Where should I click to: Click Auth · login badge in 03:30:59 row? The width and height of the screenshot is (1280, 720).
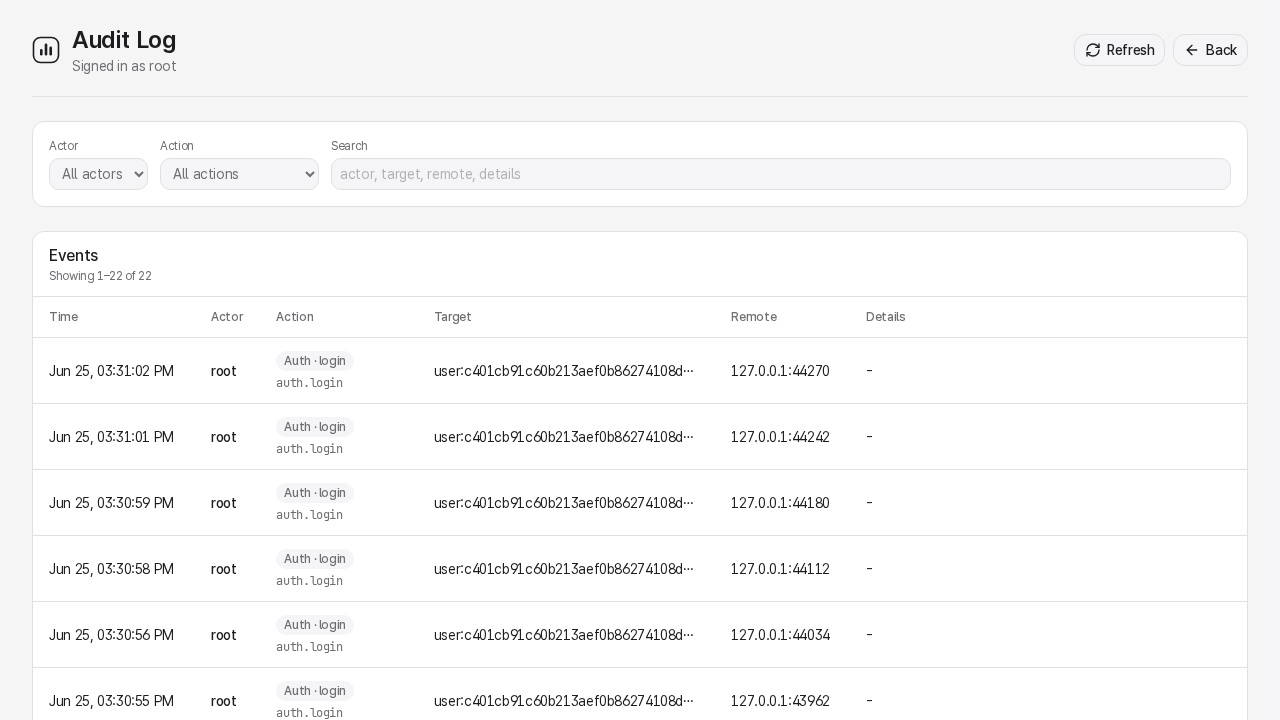(315, 493)
